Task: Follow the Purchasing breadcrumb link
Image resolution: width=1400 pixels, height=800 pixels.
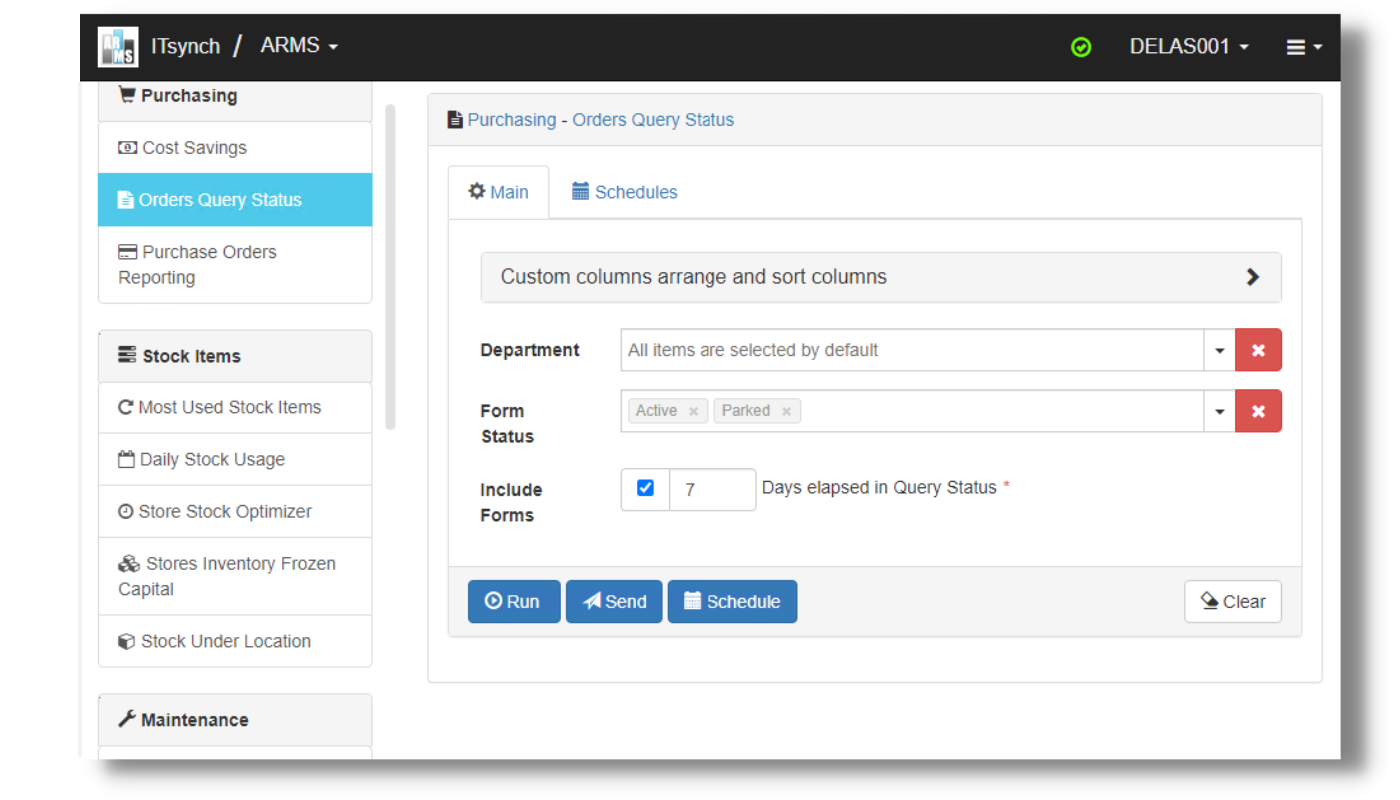Action: coord(511,119)
